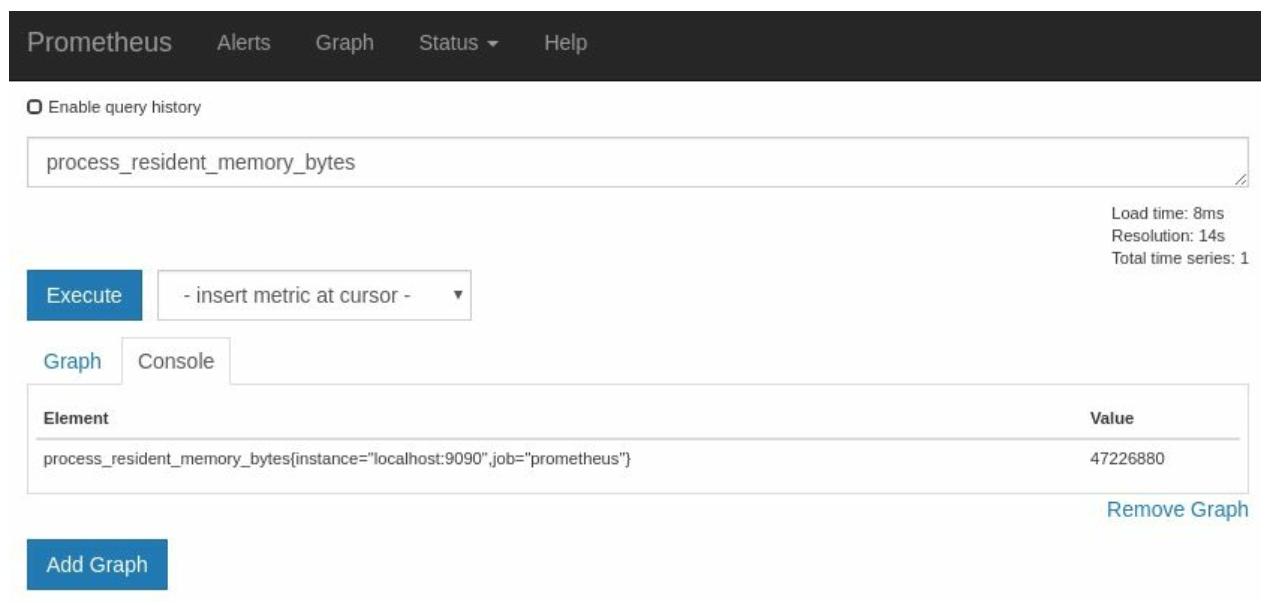This screenshot has height=605, width=1268.
Task: Open the Help page
Action: pyautogui.click(x=565, y=43)
